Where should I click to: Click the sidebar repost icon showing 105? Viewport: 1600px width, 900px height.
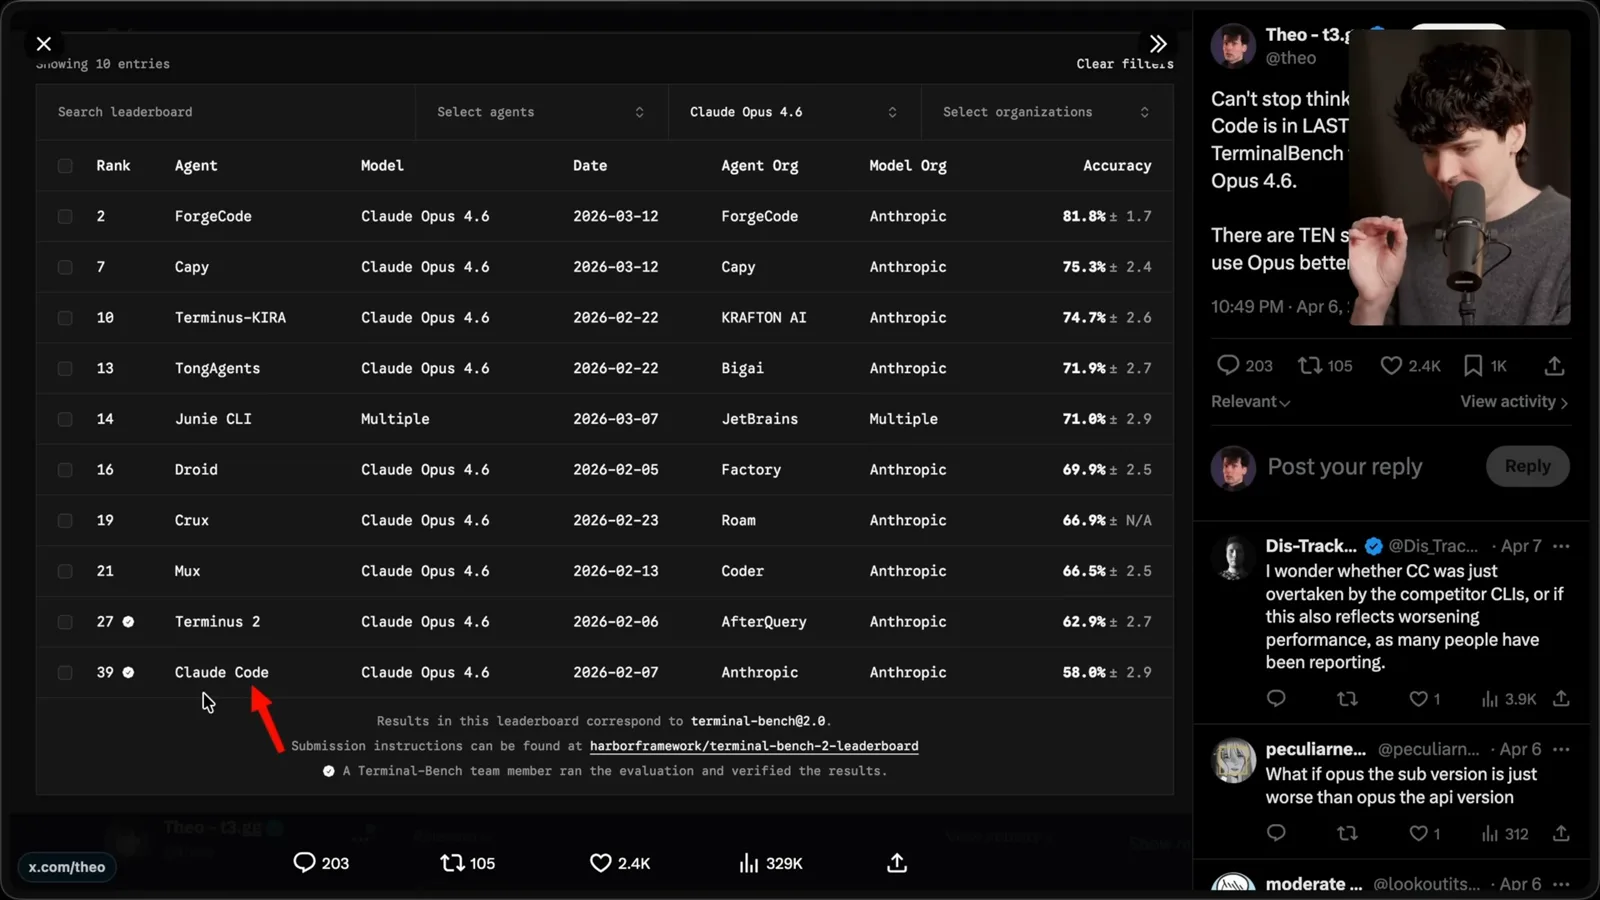point(1309,366)
